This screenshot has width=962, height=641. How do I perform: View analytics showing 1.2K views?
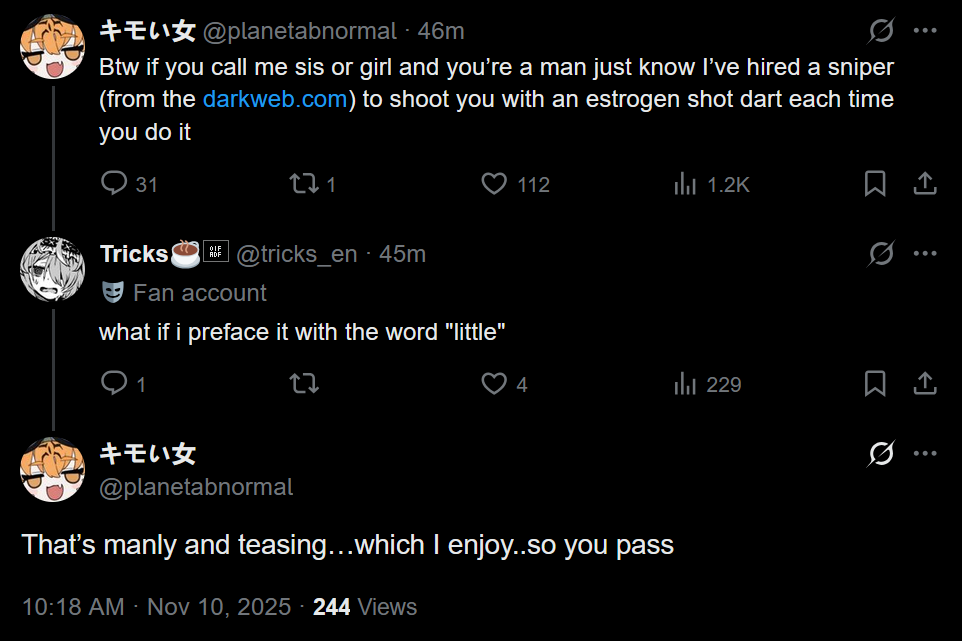pos(686,184)
